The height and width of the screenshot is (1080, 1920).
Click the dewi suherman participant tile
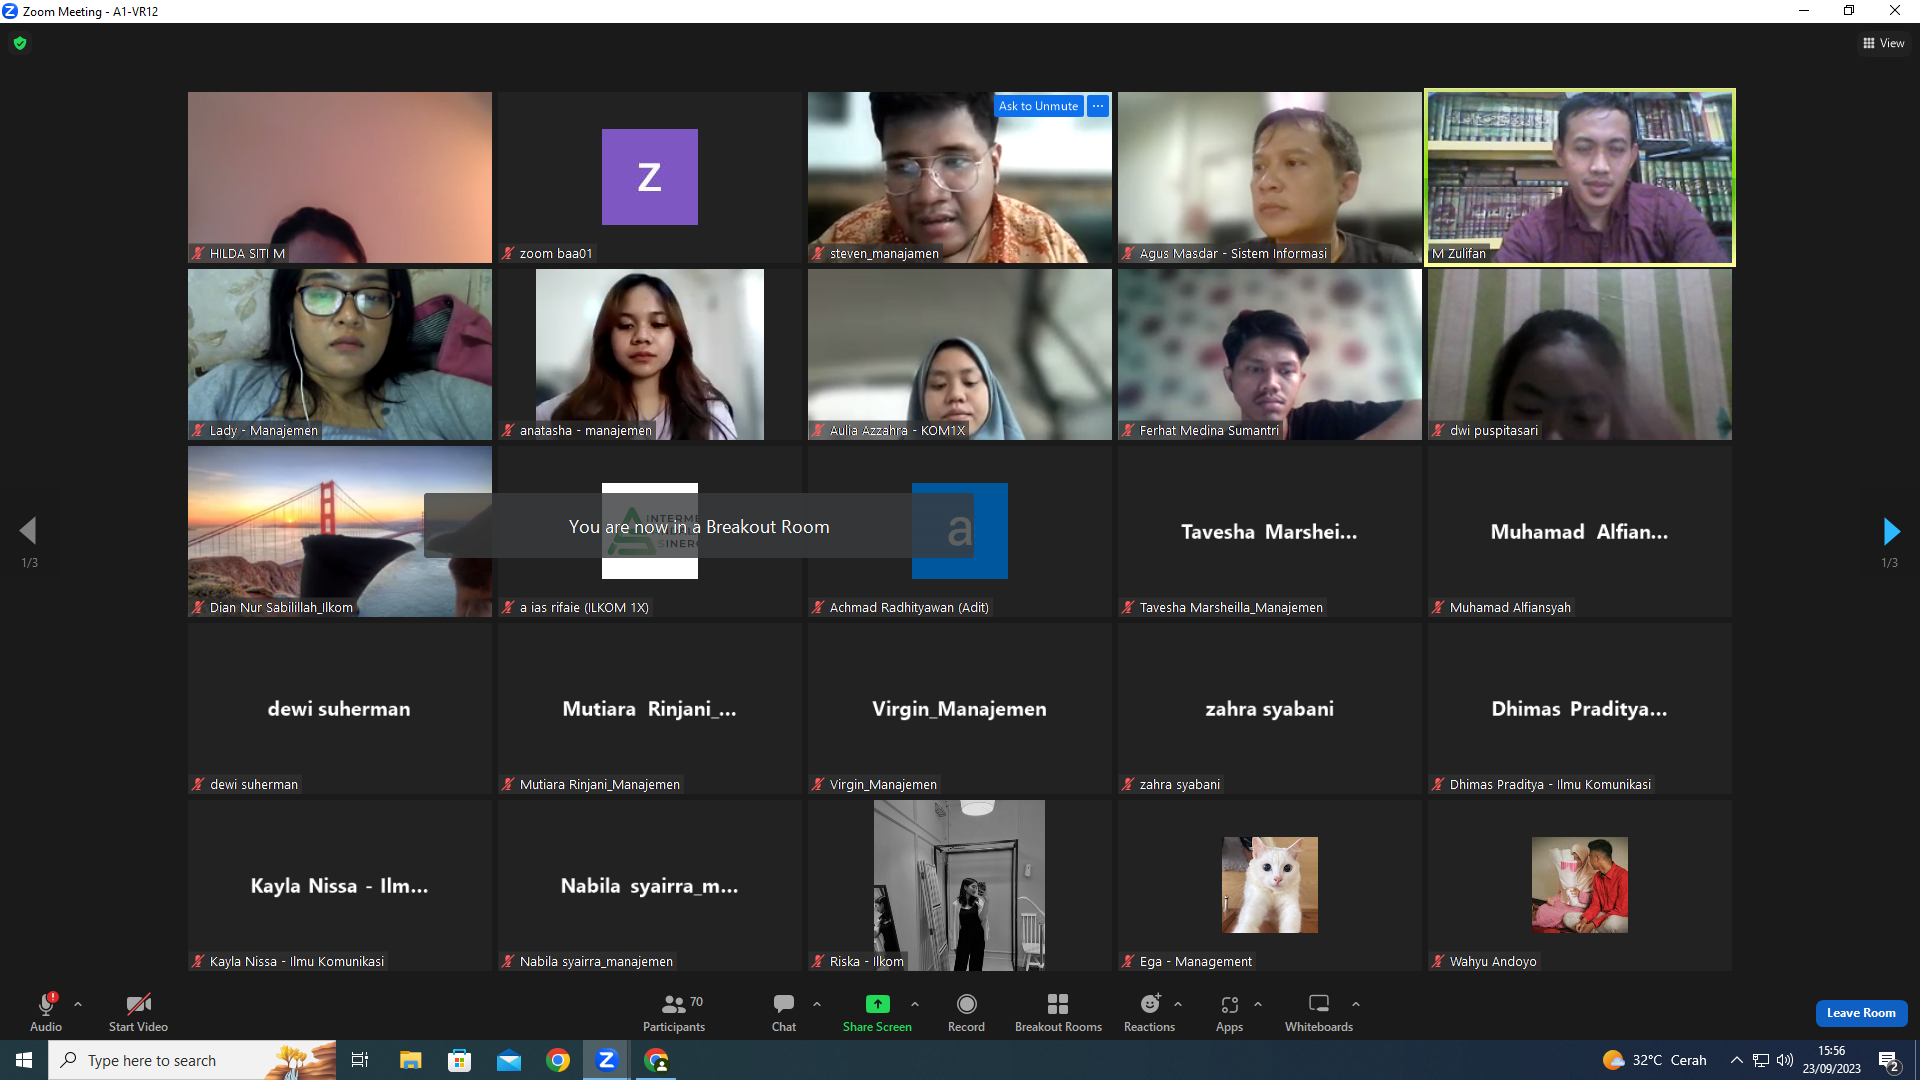[x=340, y=708]
